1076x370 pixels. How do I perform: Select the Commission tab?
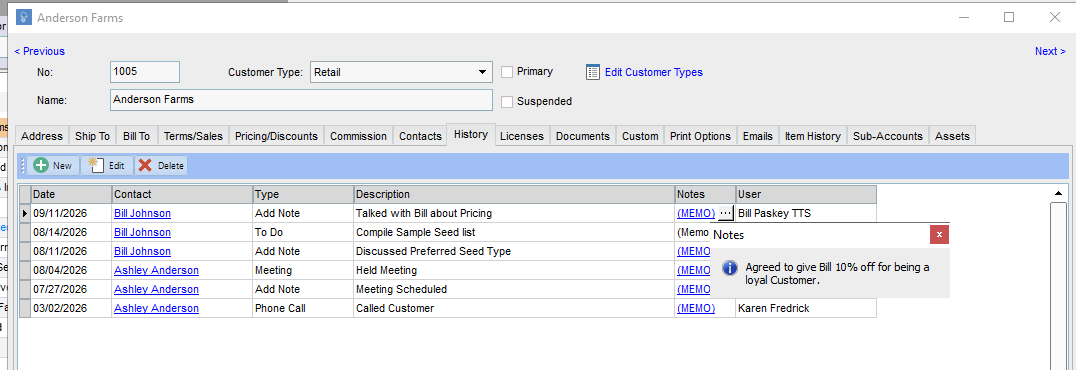359,136
